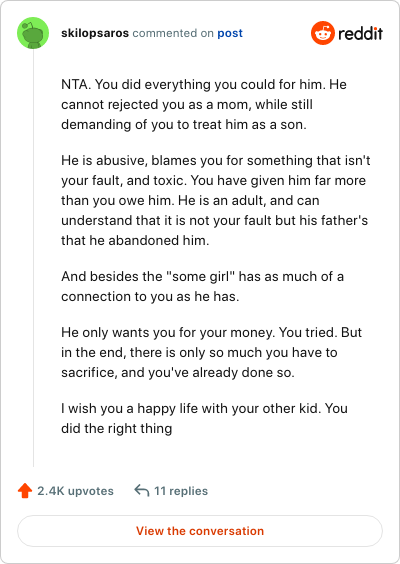Follow the blue "post" link

(230, 33)
